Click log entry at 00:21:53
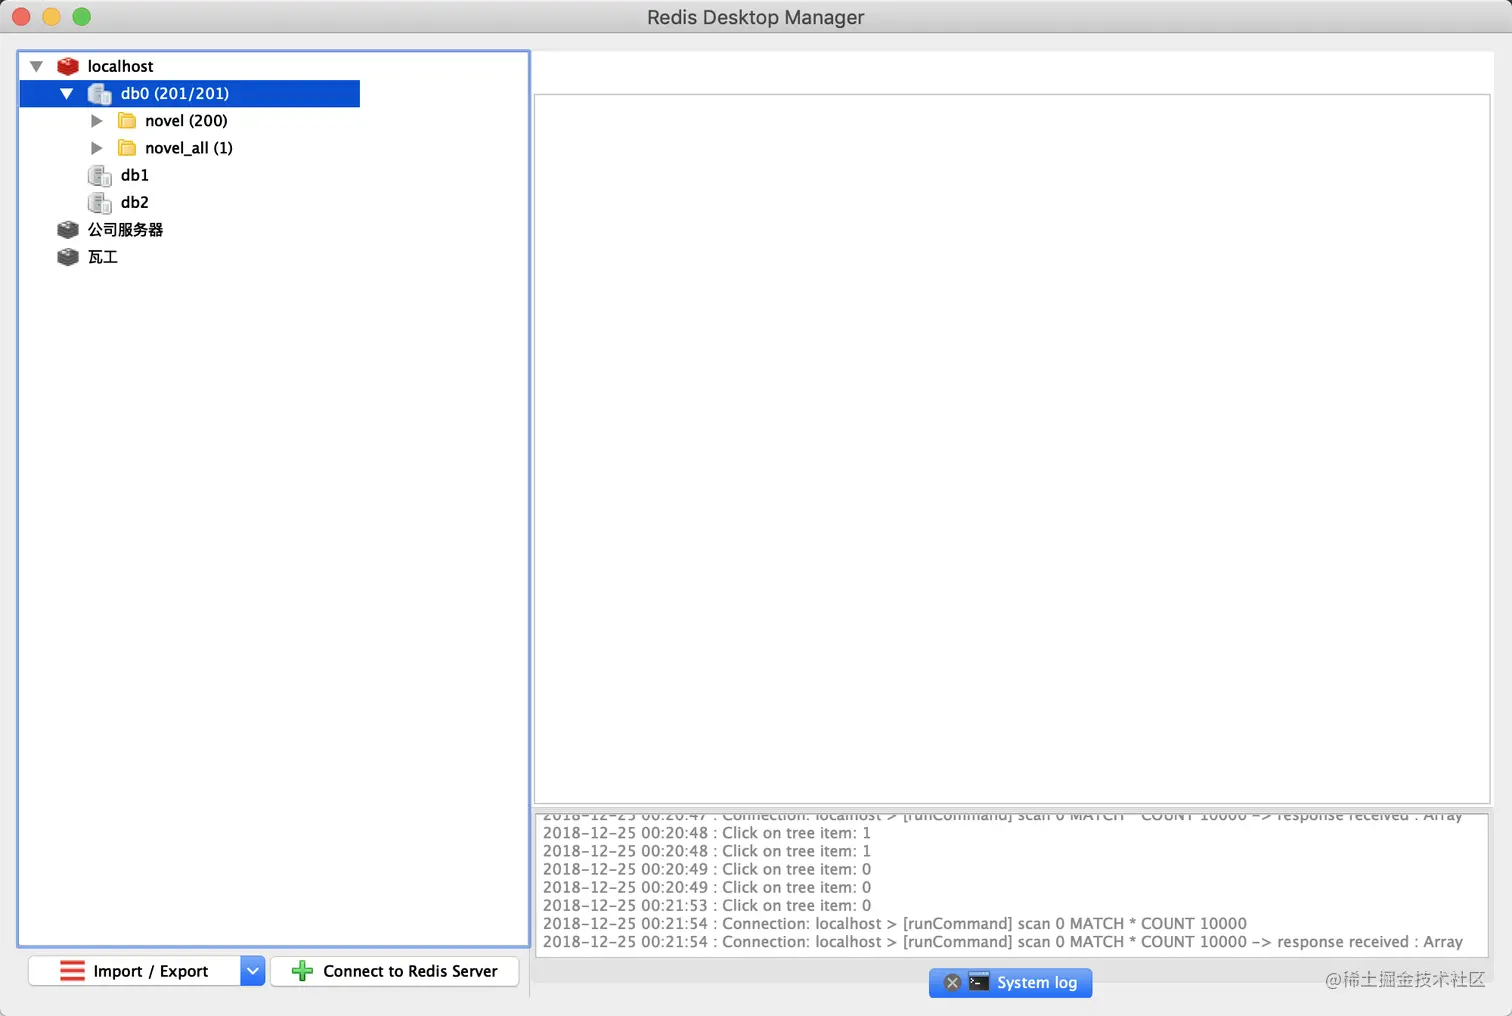1512x1016 pixels. click(707, 906)
